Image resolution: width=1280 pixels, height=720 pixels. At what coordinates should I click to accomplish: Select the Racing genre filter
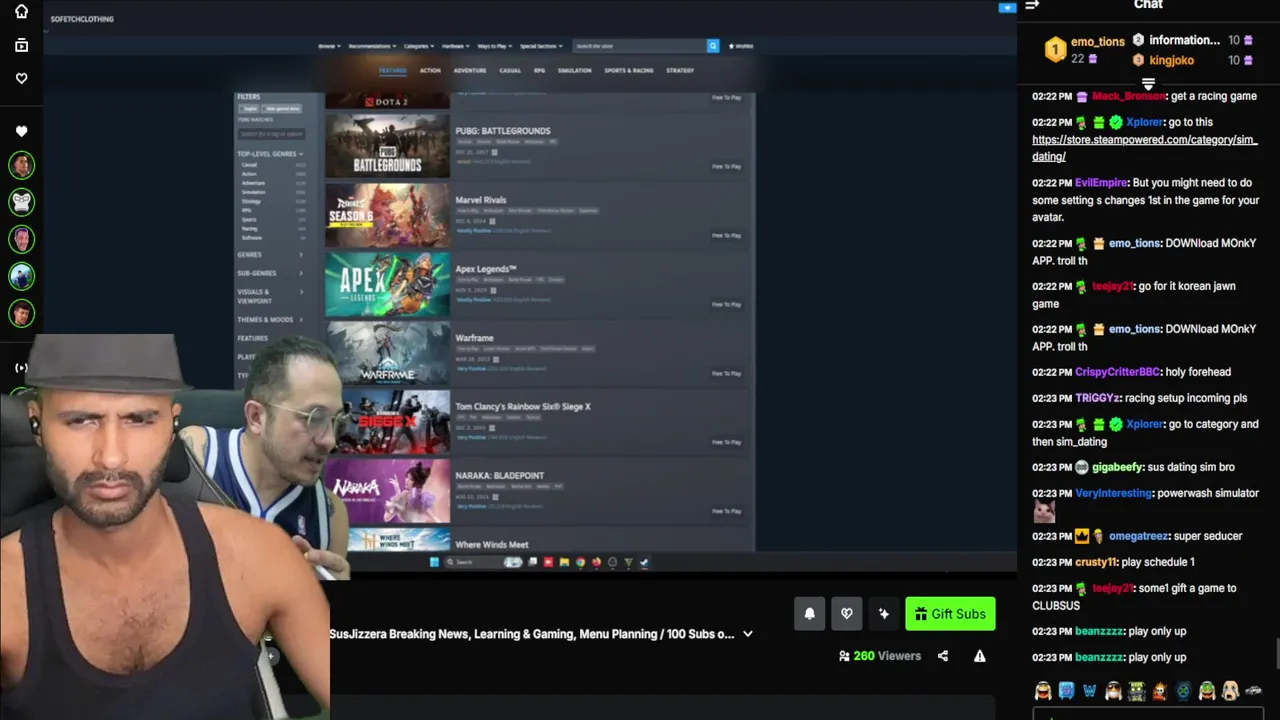[250, 229]
